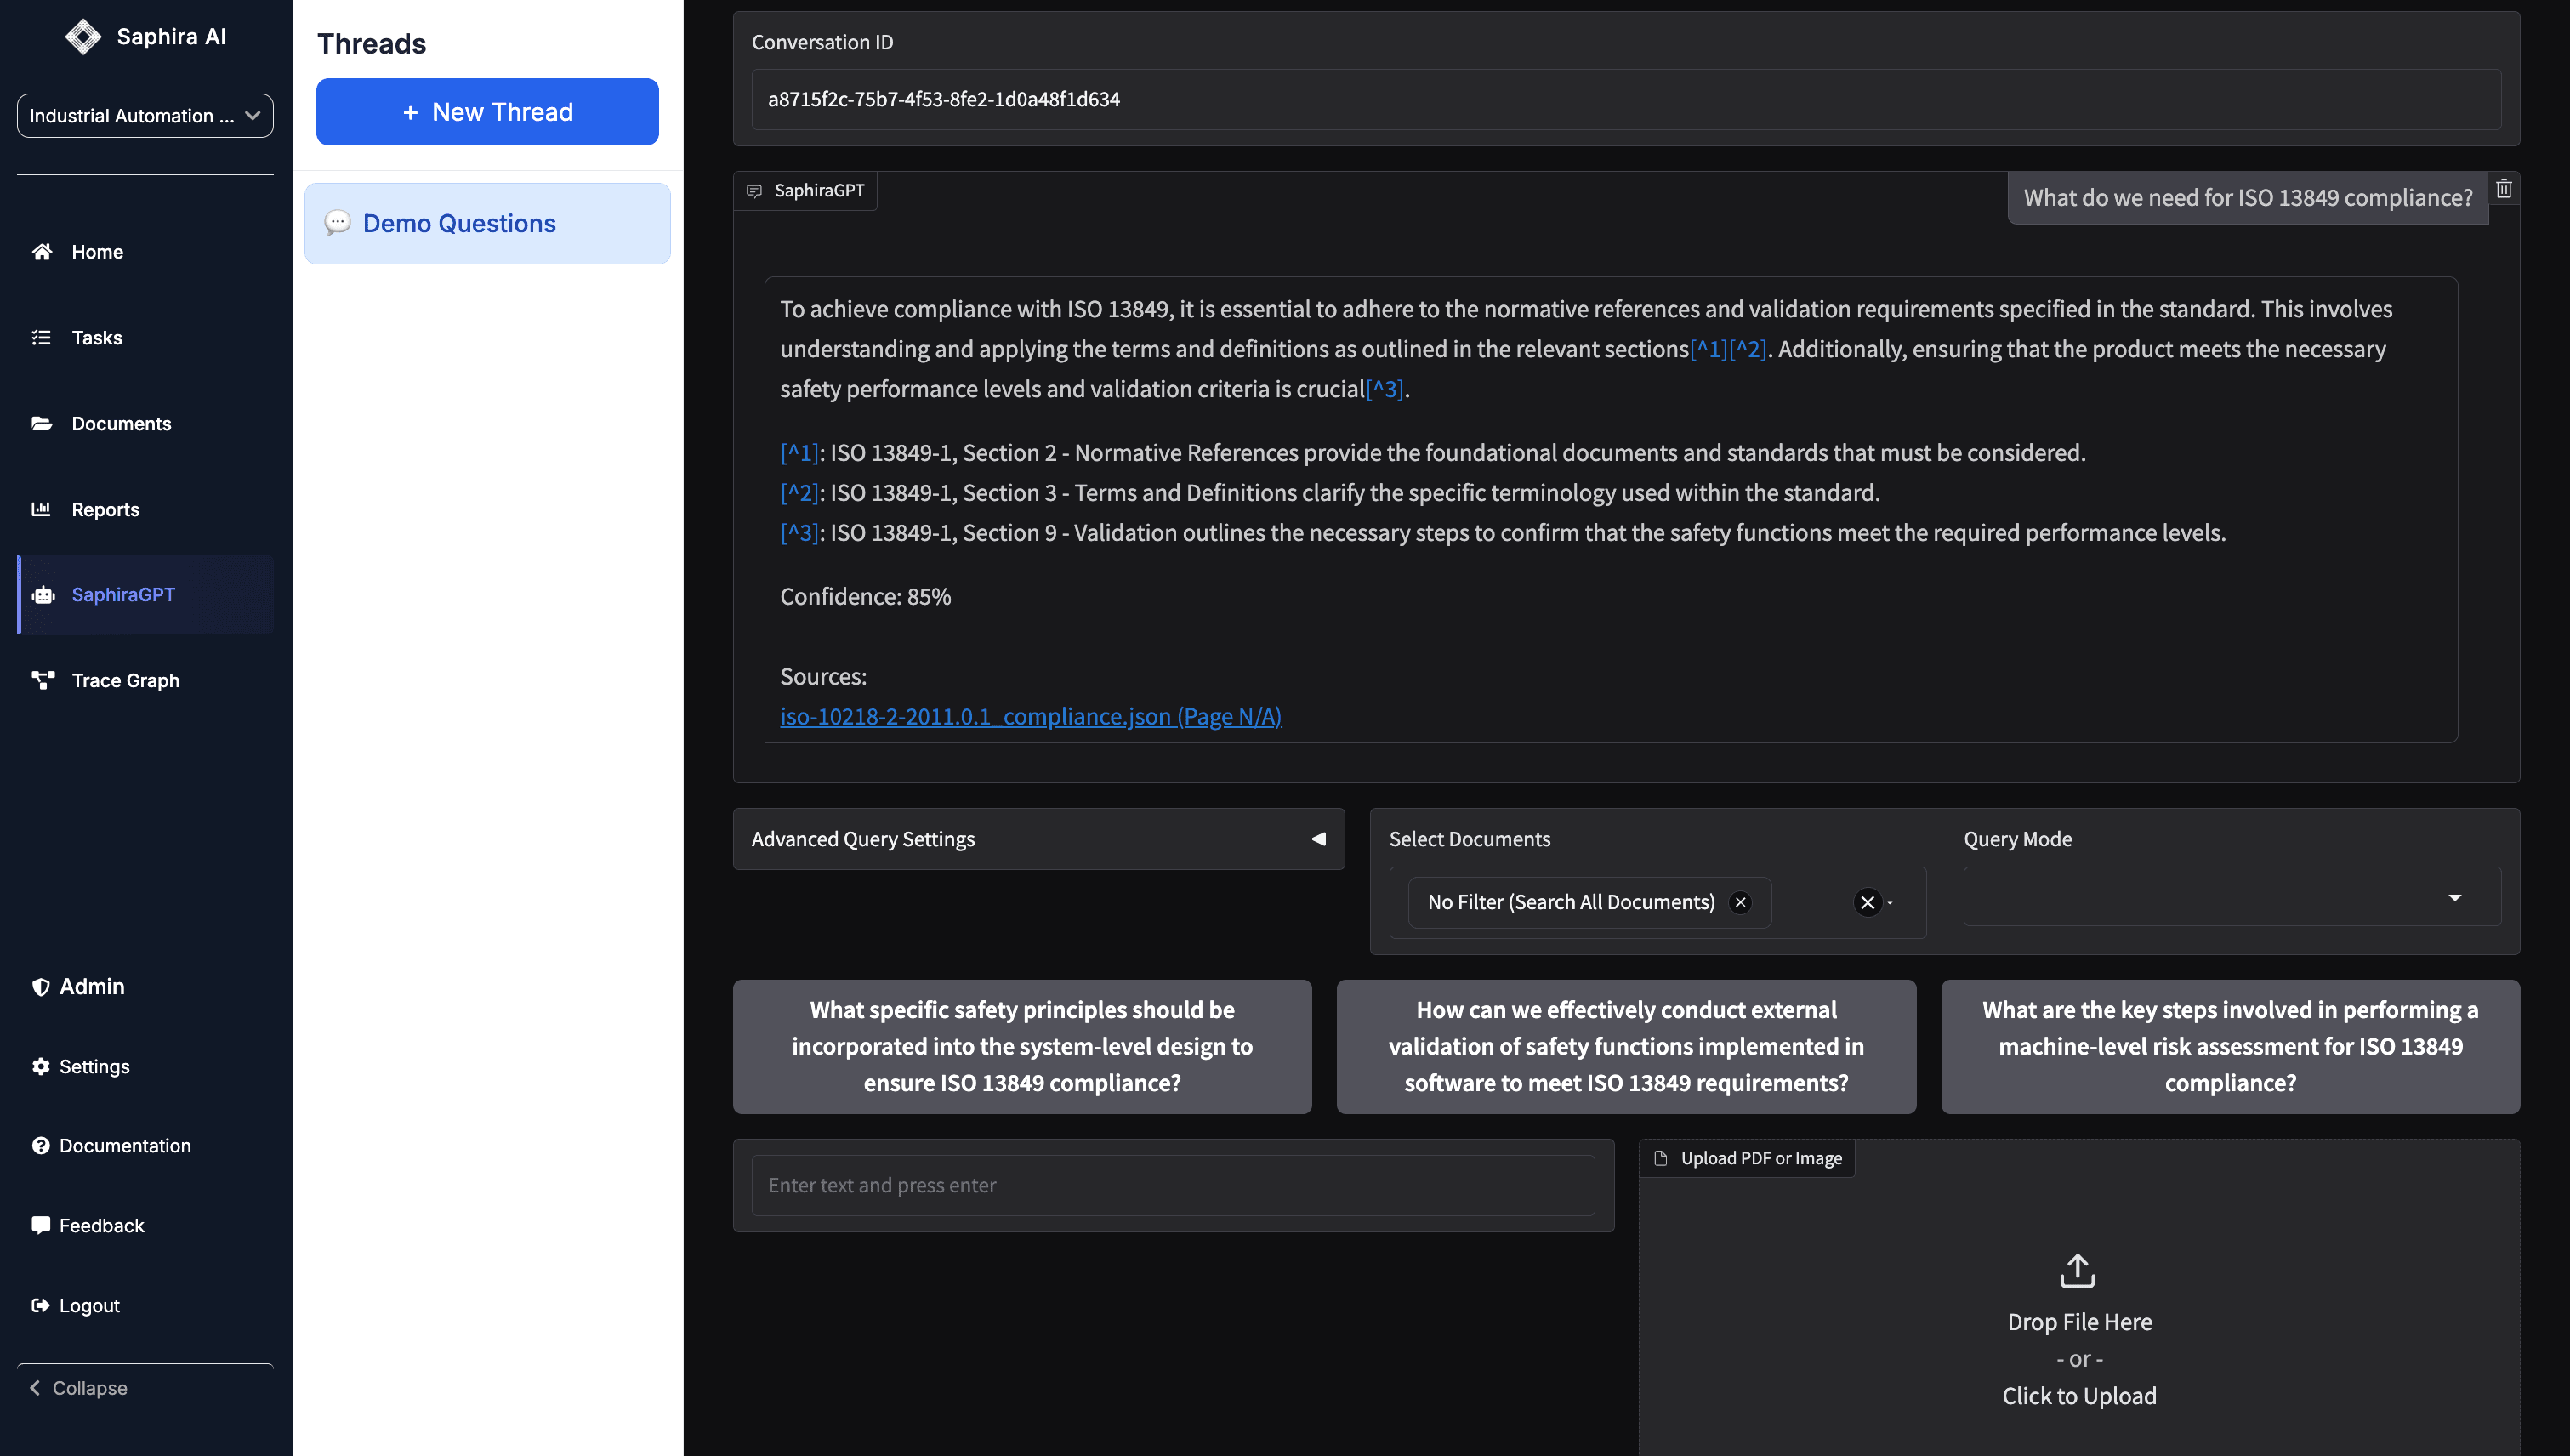Go to Home in the sidebar
2570x1456 pixels.
[96, 251]
